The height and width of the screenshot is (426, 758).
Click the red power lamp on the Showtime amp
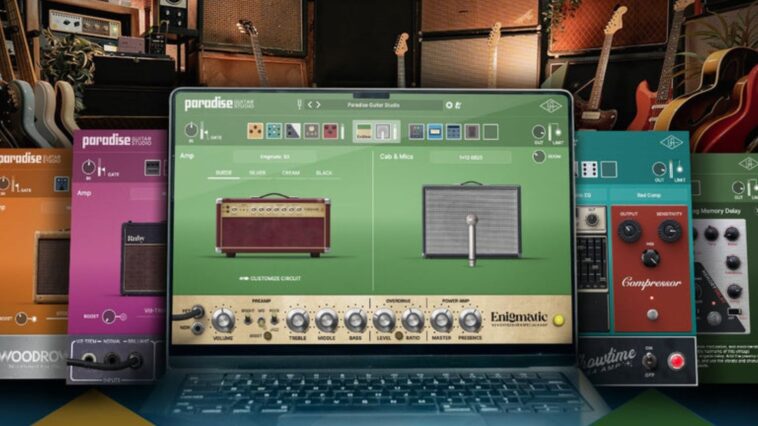pyautogui.click(x=676, y=361)
